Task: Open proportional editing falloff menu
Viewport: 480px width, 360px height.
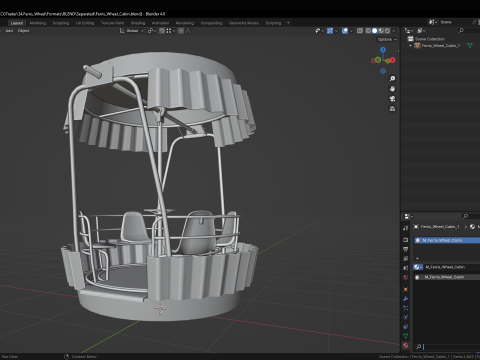Action: click(x=190, y=31)
